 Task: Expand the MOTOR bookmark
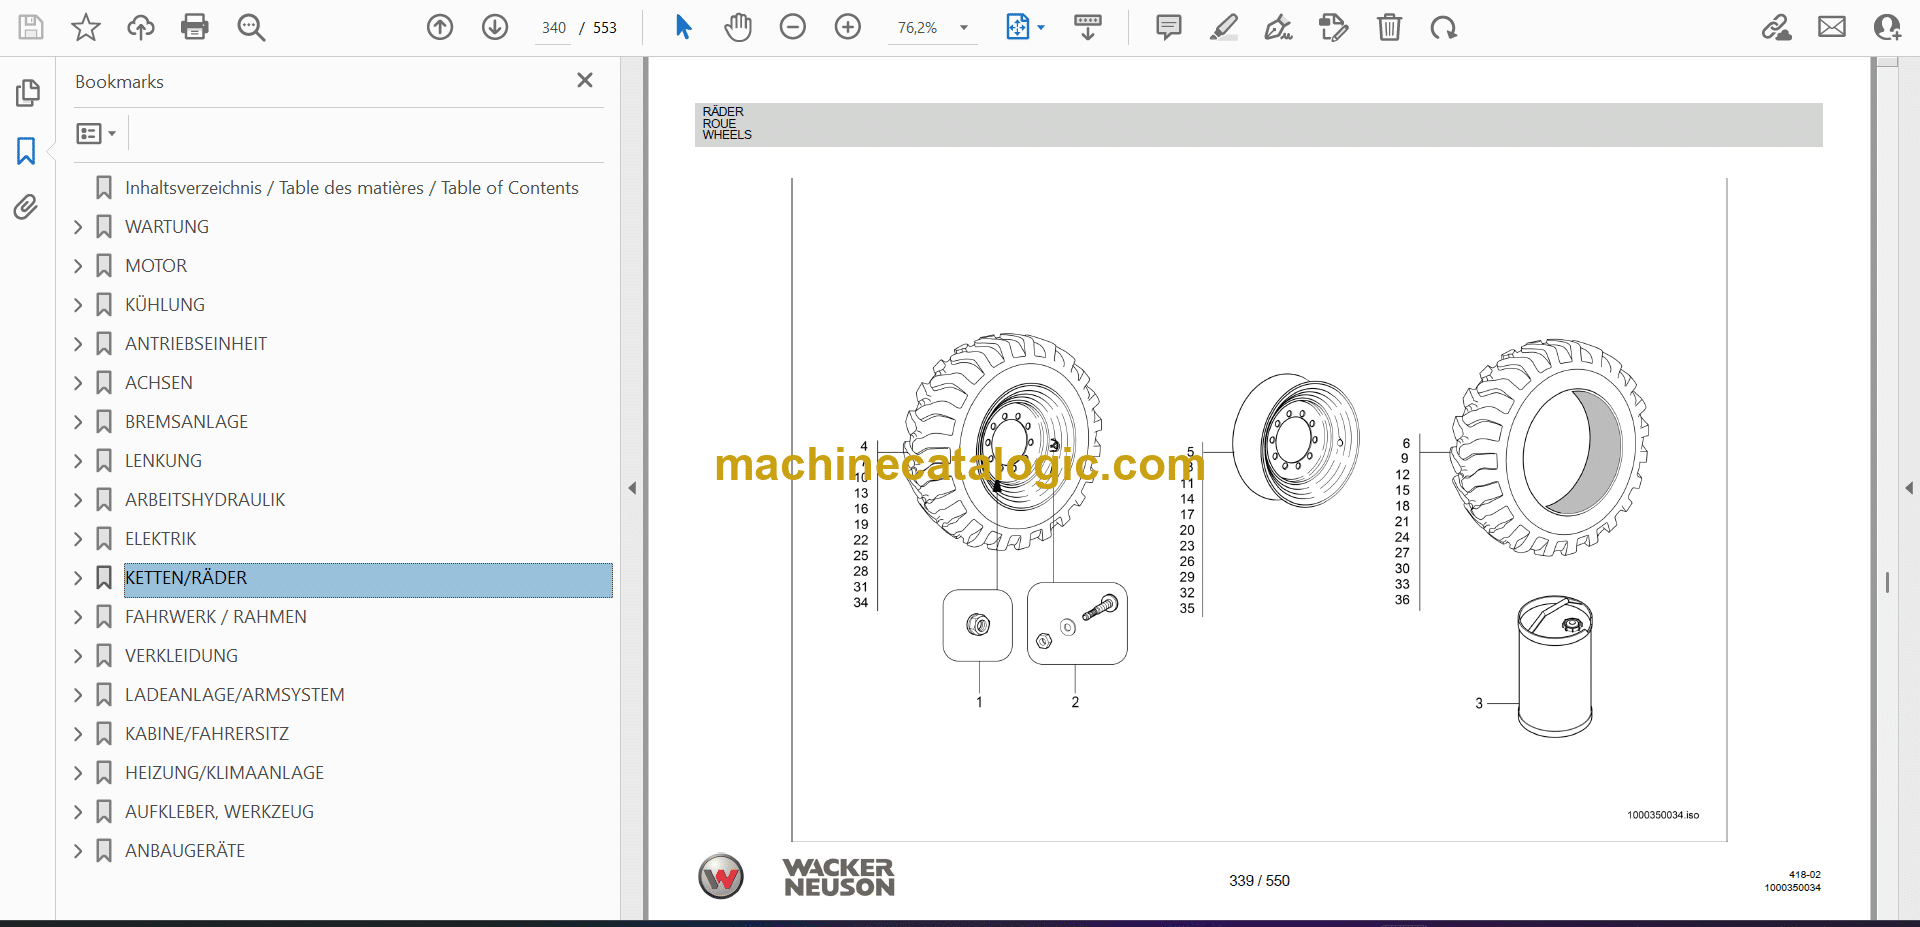pos(78,266)
